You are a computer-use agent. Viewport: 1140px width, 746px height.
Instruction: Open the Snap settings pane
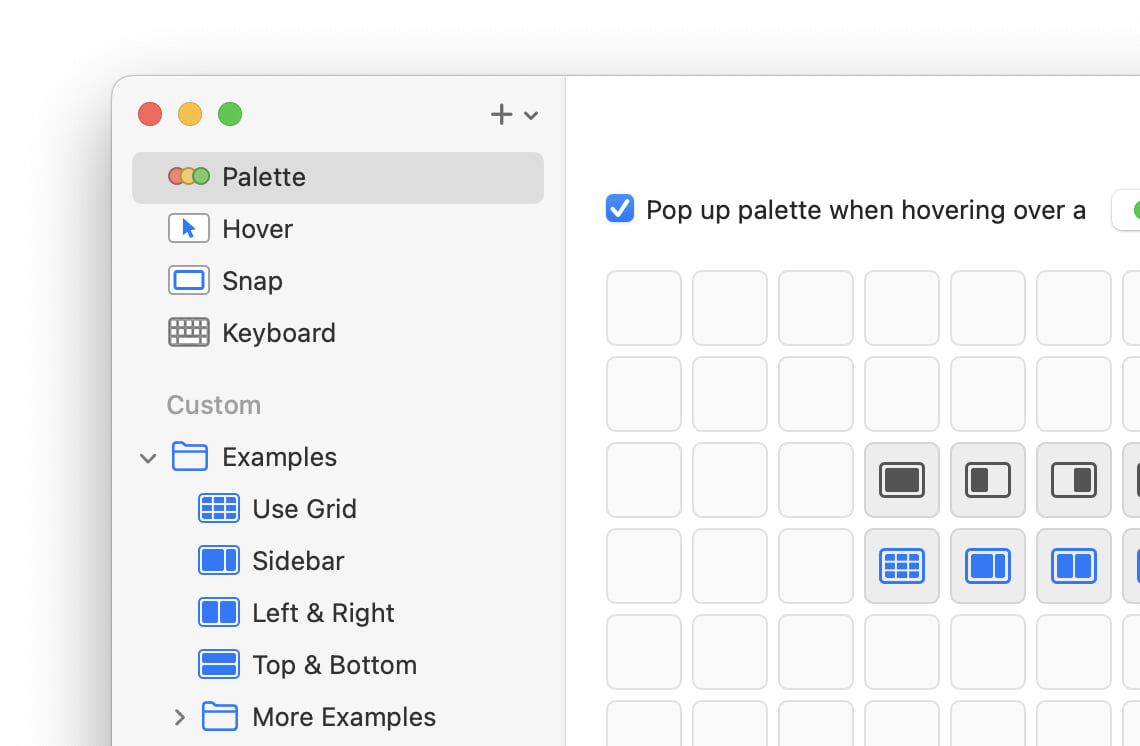click(x=252, y=281)
